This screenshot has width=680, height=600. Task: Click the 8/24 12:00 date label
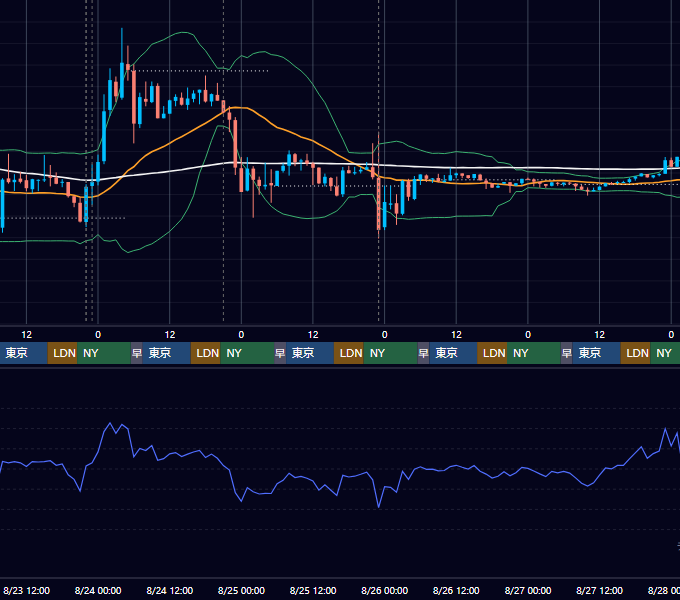[170, 590]
